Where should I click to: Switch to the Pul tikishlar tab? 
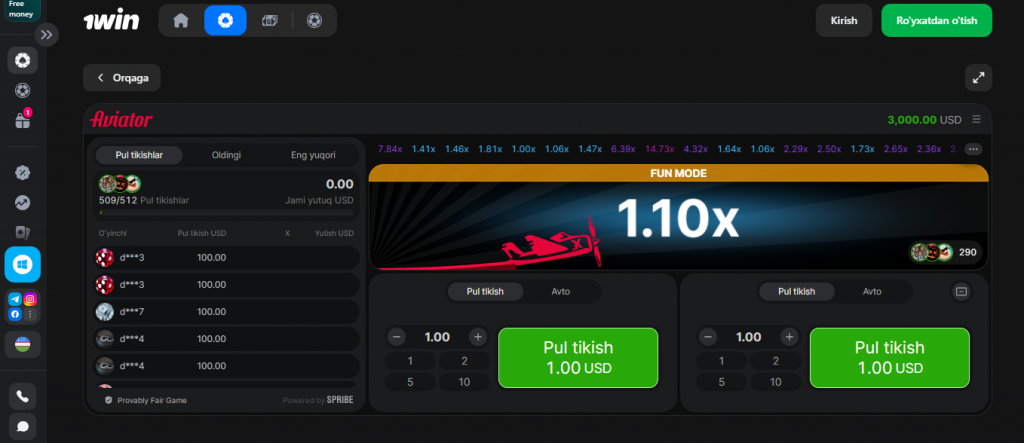139,155
